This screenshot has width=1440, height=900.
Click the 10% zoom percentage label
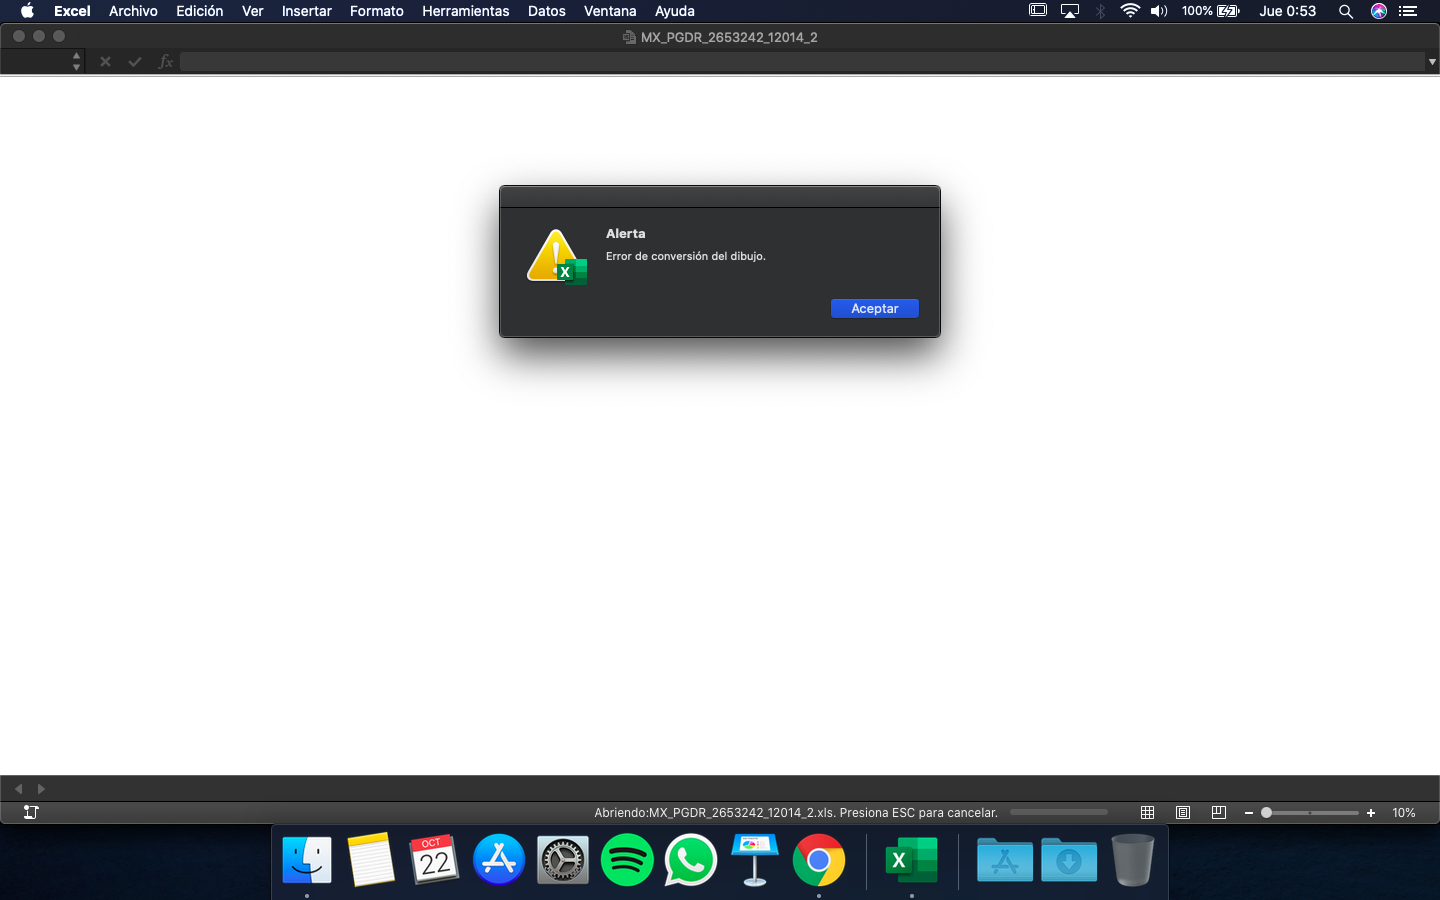[1404, 813]
